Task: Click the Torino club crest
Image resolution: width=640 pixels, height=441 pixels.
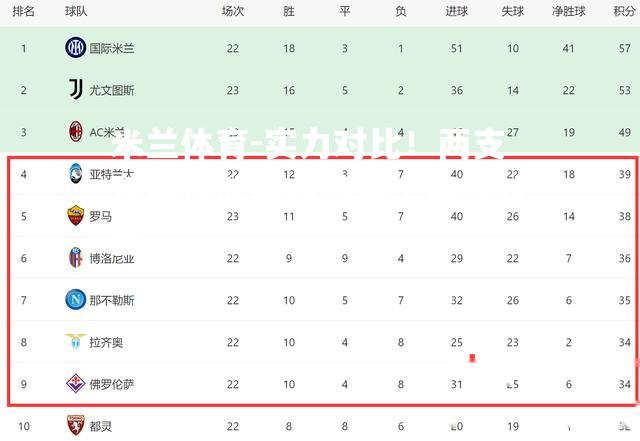Action: (x=76, y=425)
